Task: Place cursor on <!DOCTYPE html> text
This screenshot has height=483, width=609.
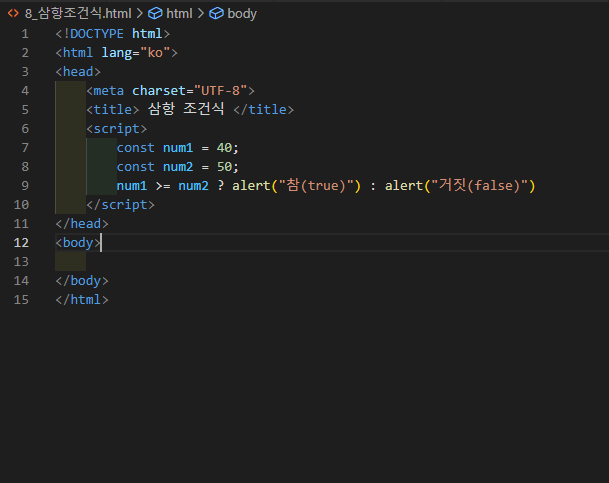Action: click(112, 34)
